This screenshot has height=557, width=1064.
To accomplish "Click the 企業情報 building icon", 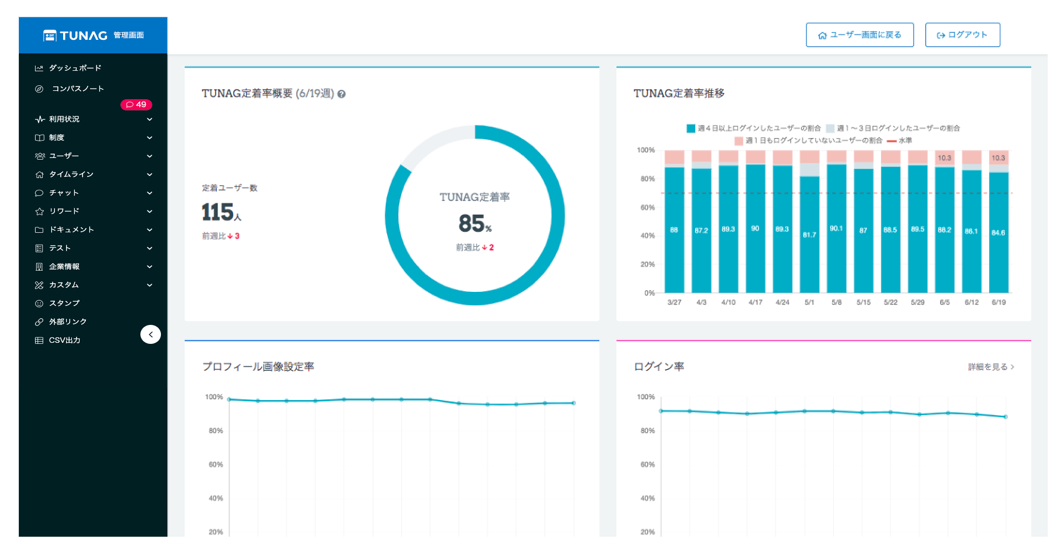I will (39, 267).
